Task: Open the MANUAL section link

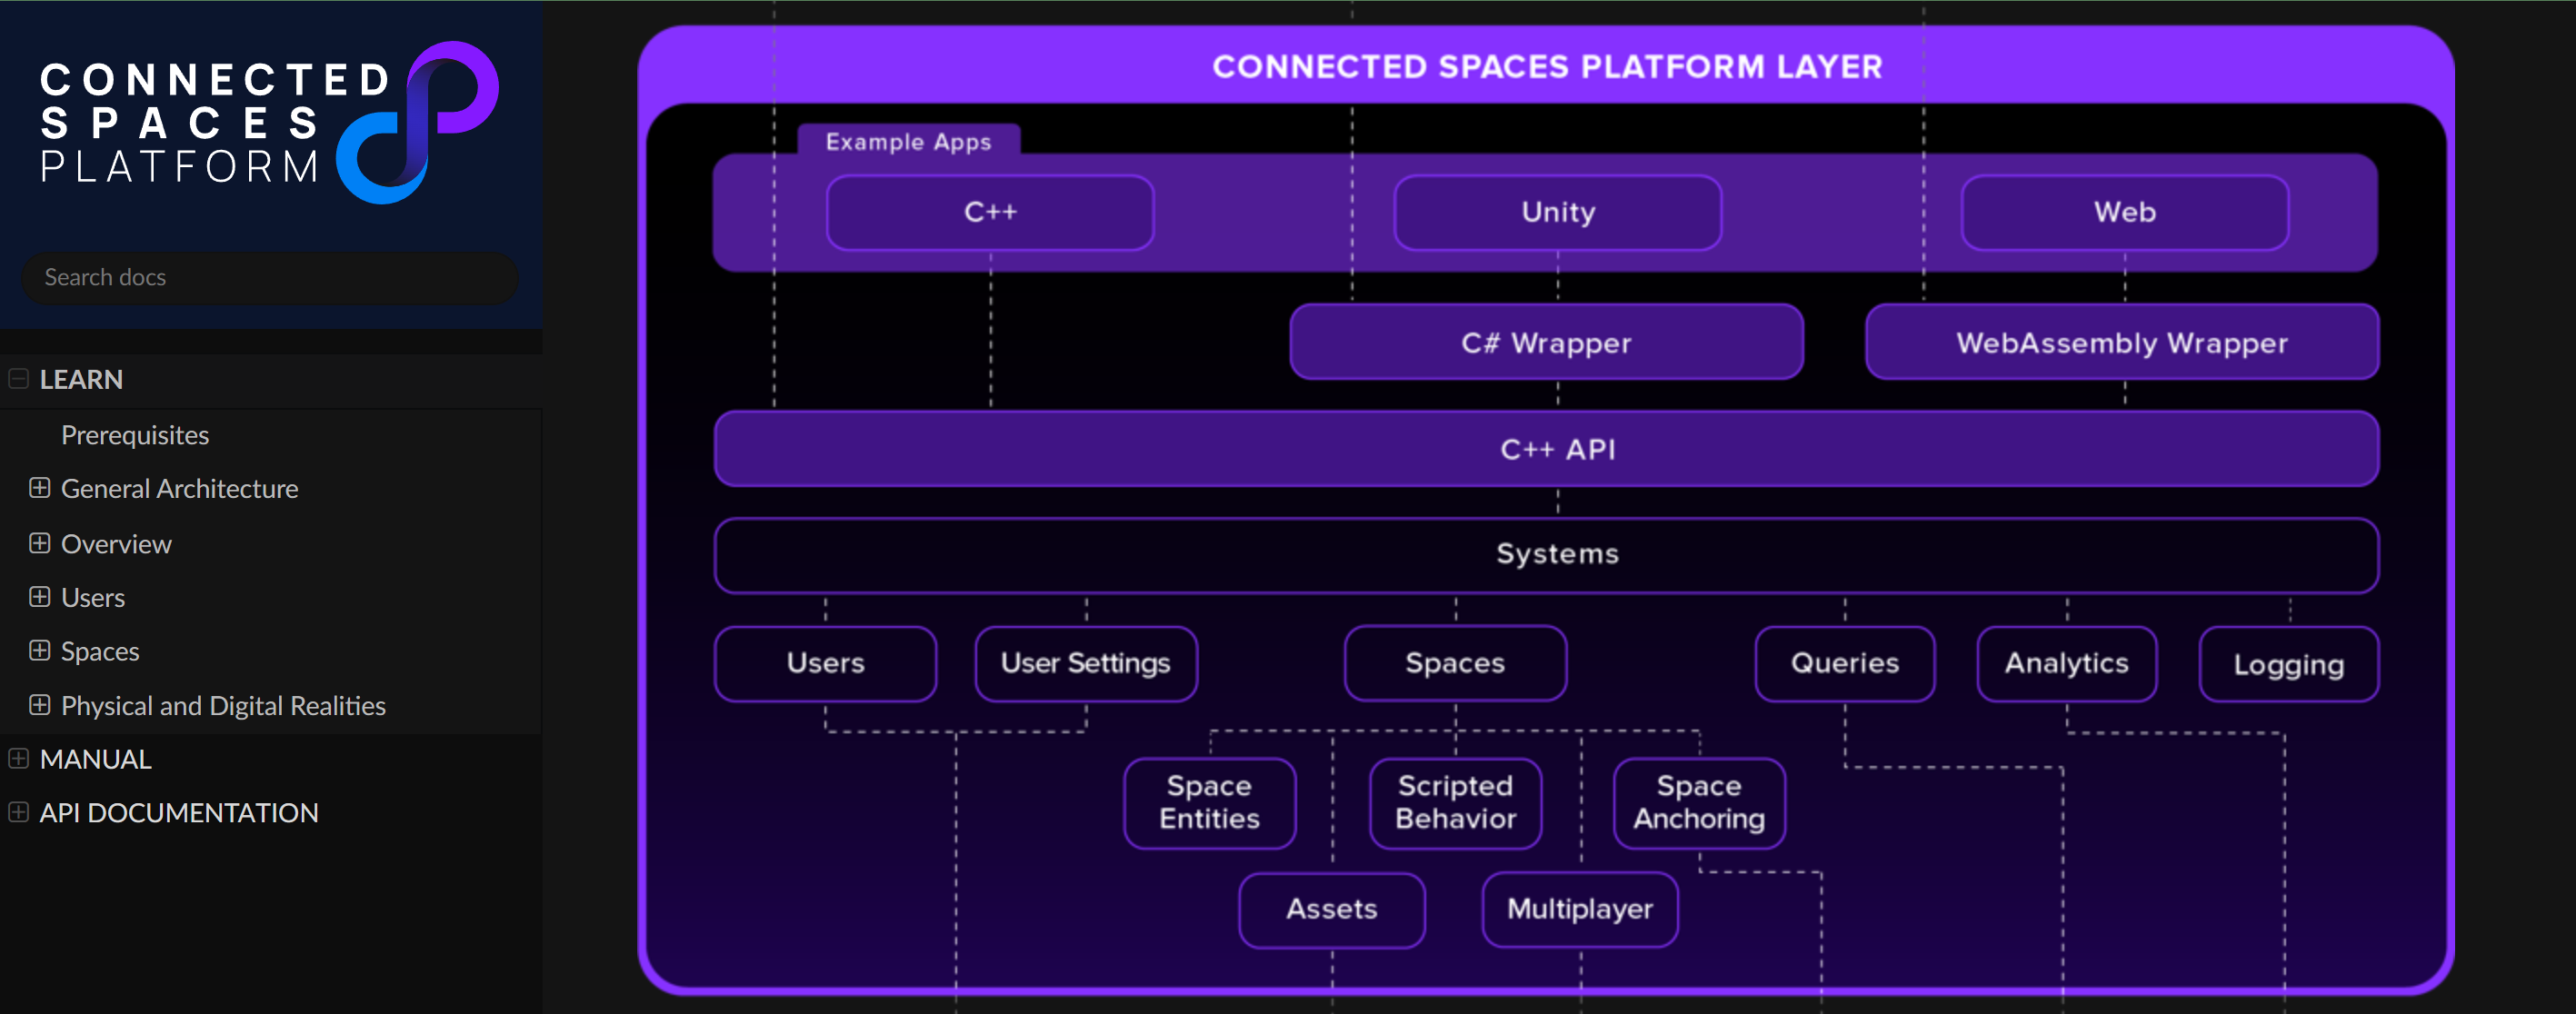Action: pos(96,759)
